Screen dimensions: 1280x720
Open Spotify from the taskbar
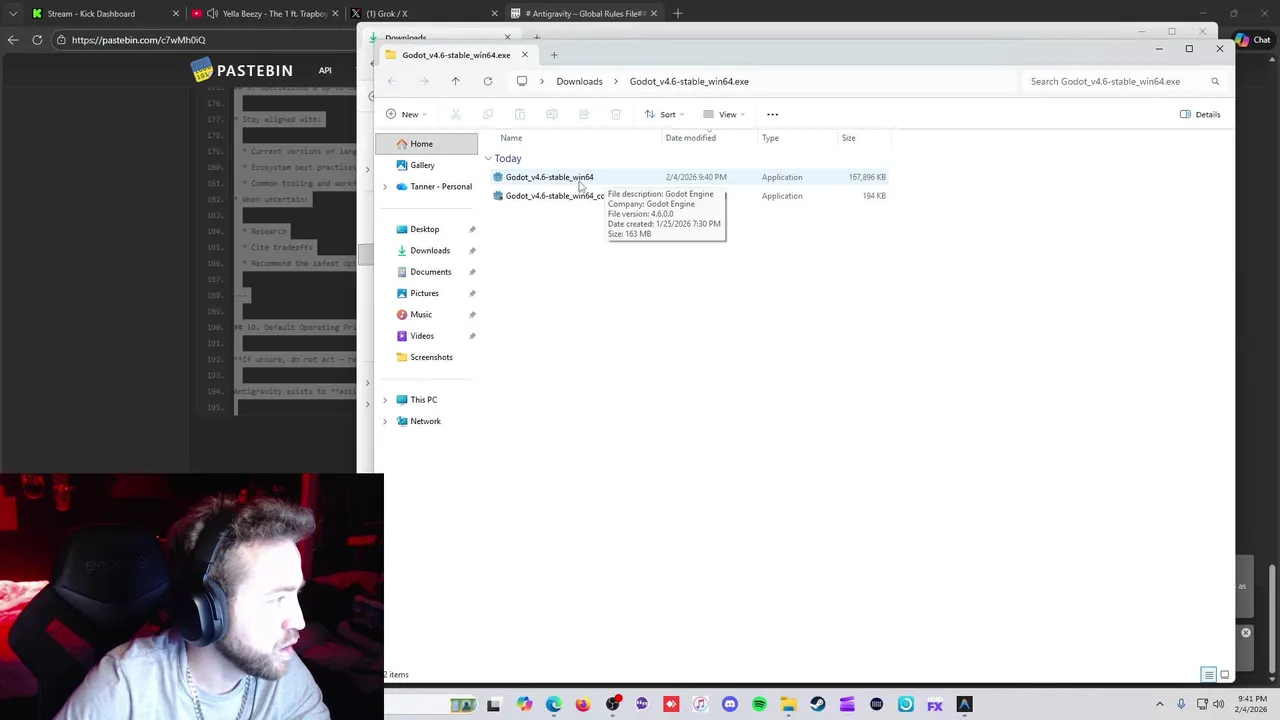(759, 704)
